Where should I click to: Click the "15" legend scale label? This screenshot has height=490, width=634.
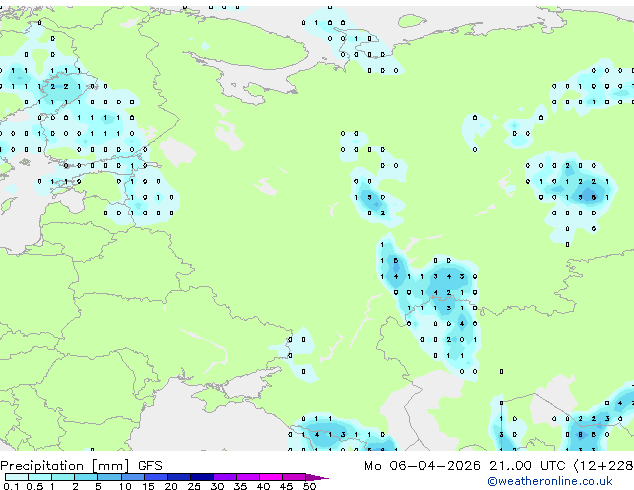pos(148,486)
